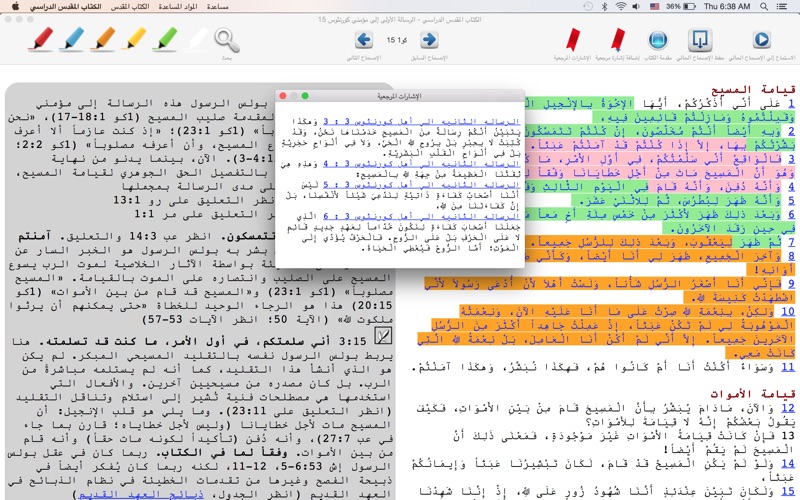Open Notification Center in menu bar
The width and height of the screenshot is (800, 500).
(x=781, y=6)
